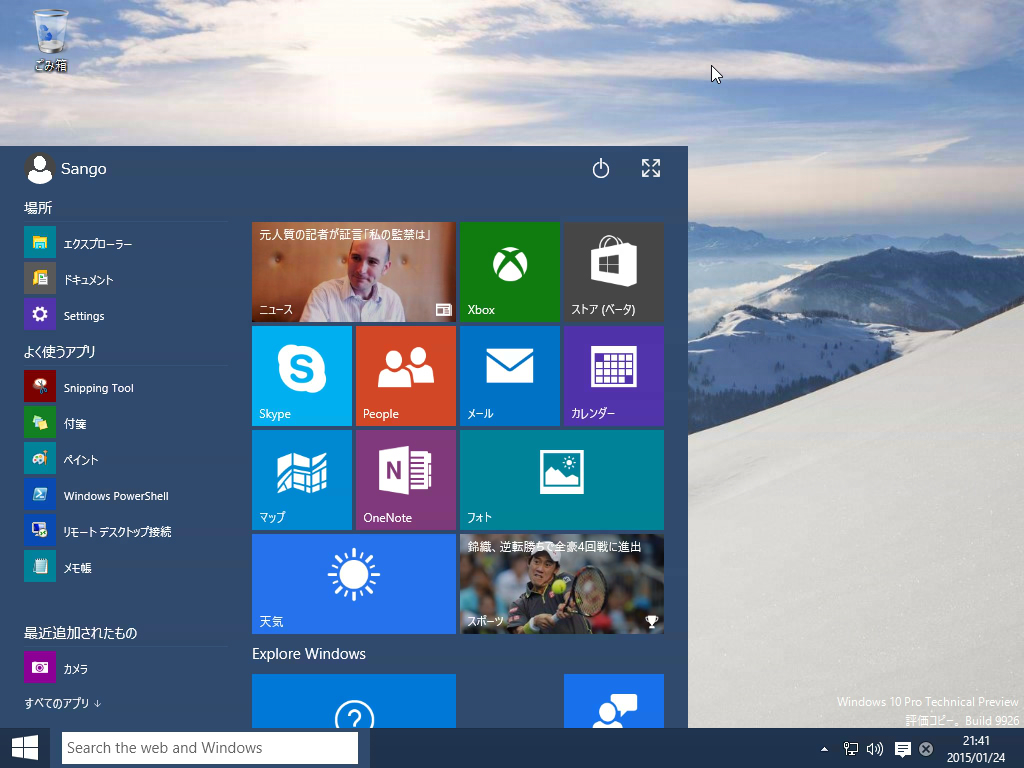Launch the カメラ camera app

click(x=125, y=667)
